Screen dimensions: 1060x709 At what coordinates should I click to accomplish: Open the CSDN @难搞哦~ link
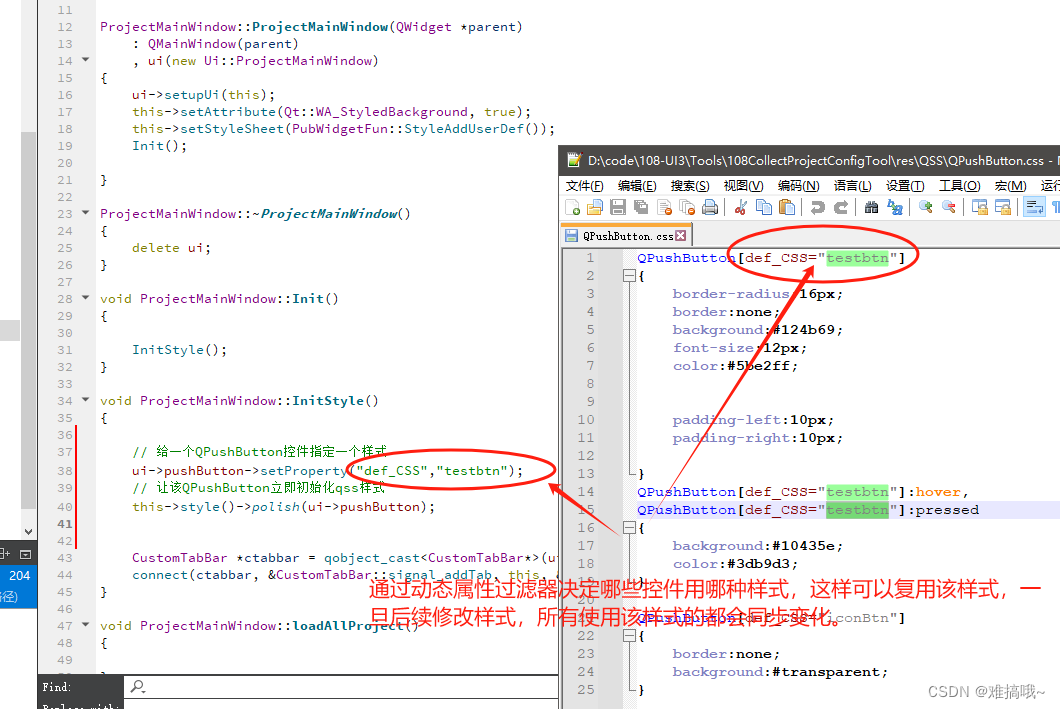click(x=985, y=690)
